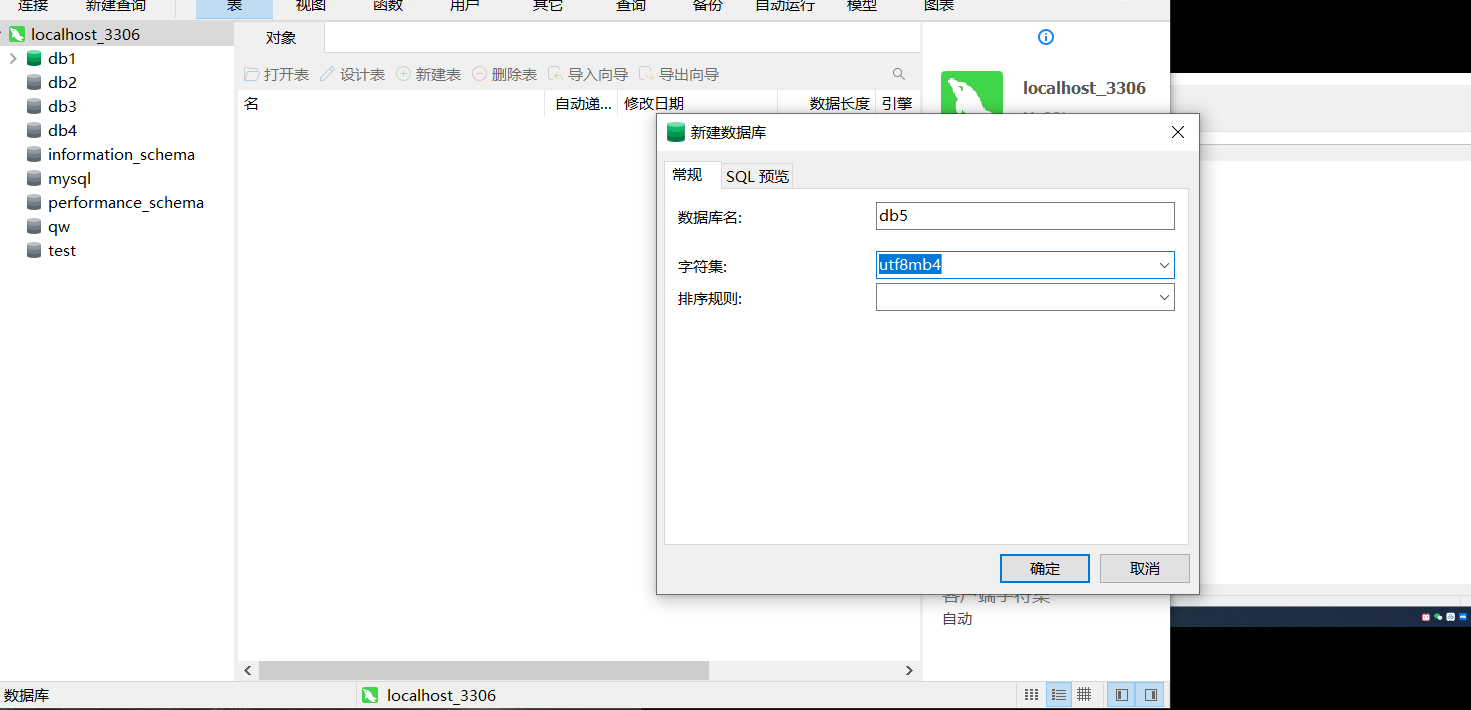Click the localhost_3306 title in the info panel
The height and width of the screenshot is (710, 1471).
click(x=1084, y=88)
